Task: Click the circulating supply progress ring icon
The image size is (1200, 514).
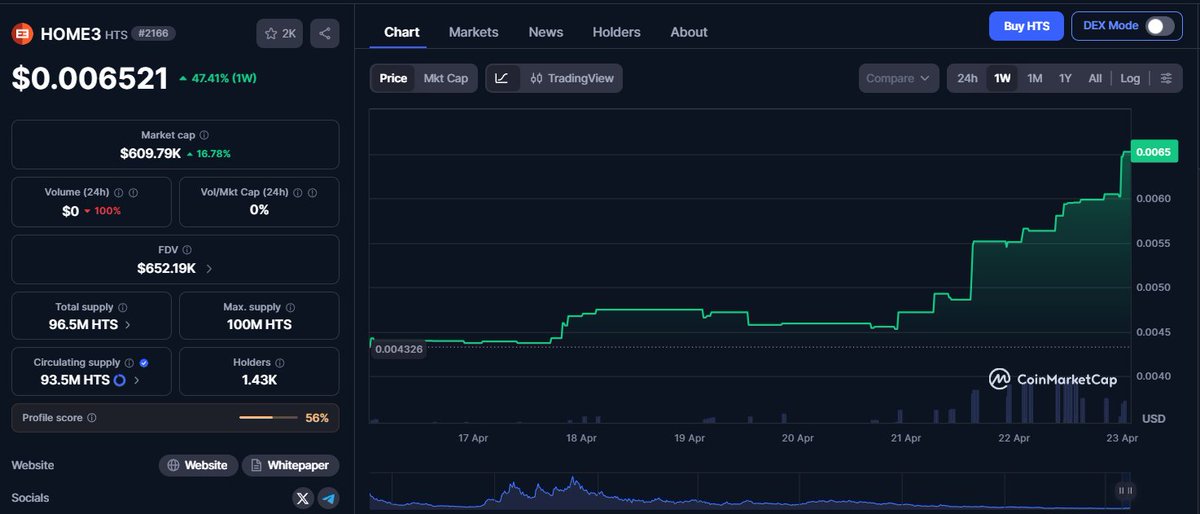Action: coord(120,381)
